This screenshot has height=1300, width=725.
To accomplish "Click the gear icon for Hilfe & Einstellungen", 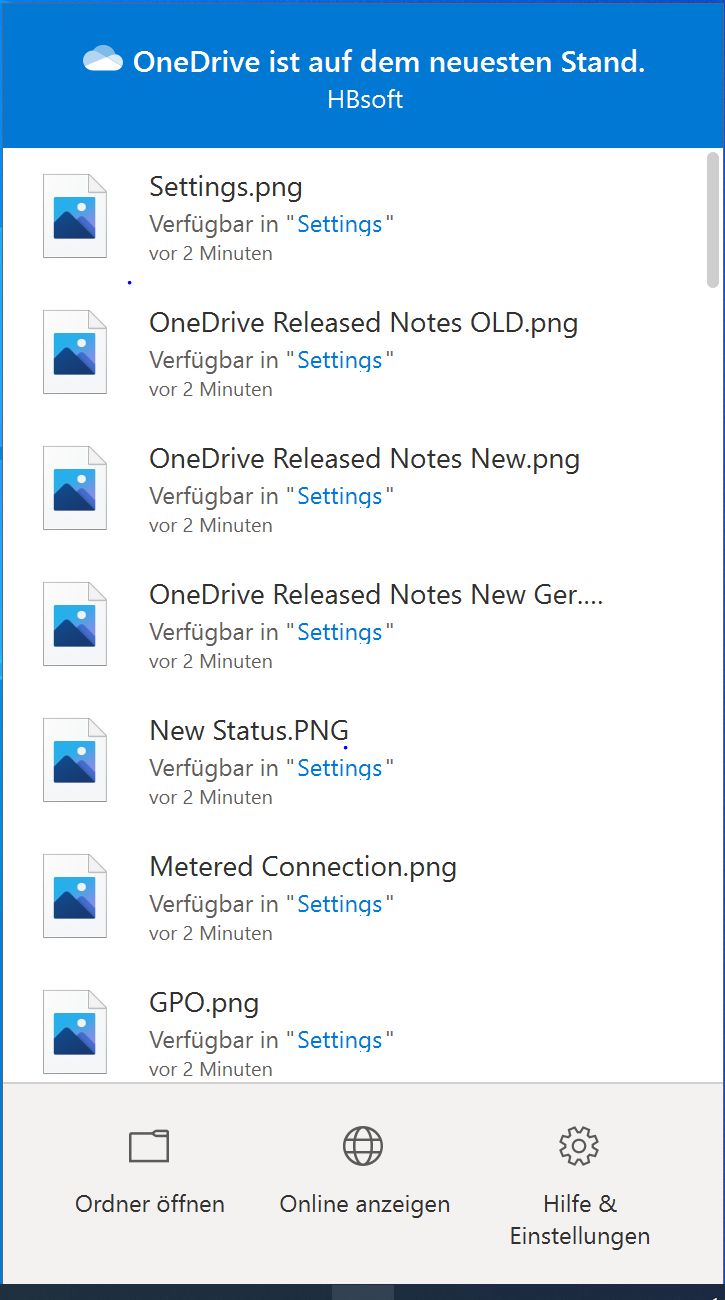I will click(x=579, y=1146).
